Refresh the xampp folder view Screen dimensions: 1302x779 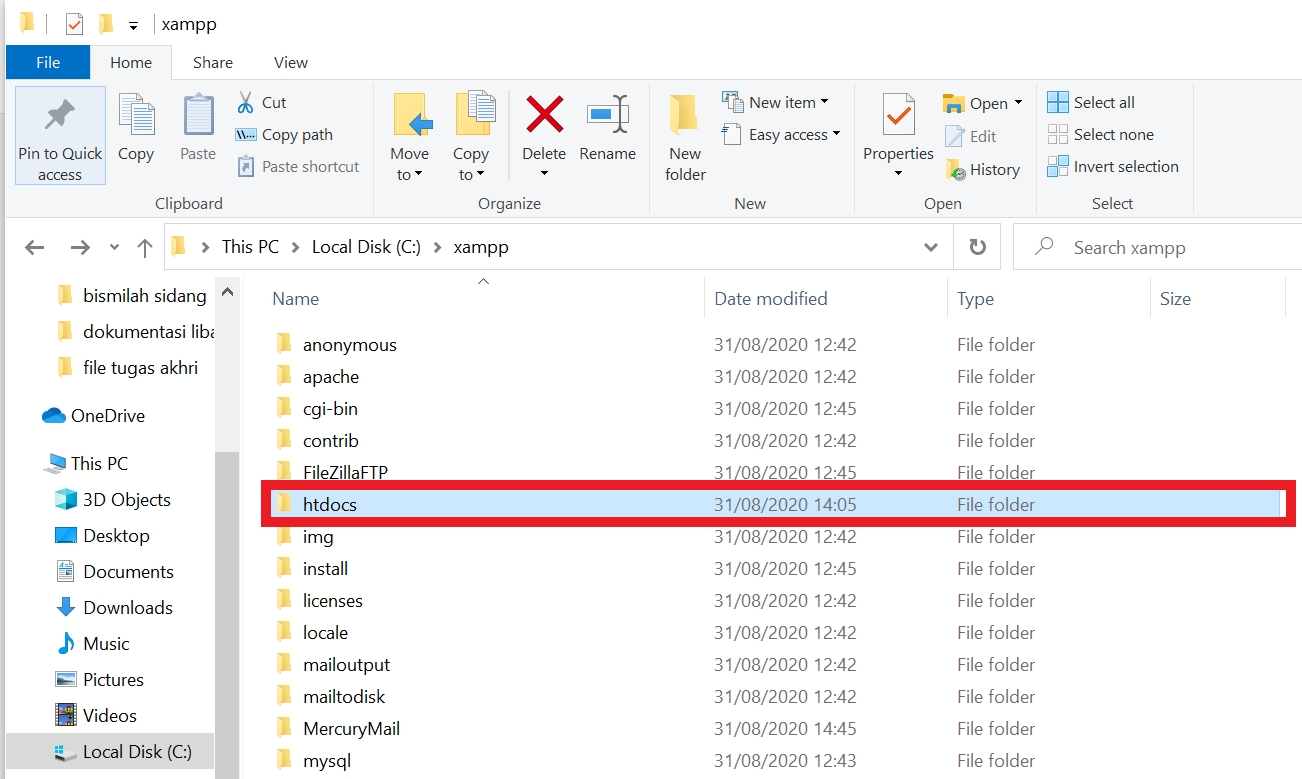978,247
